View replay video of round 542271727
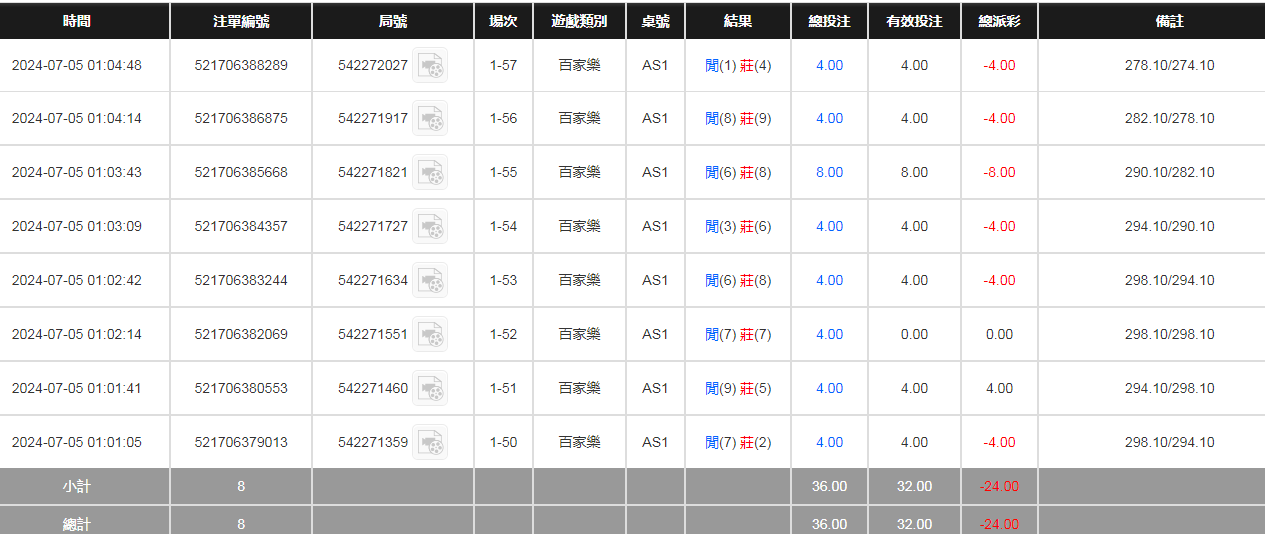 [x=430, y=227]
